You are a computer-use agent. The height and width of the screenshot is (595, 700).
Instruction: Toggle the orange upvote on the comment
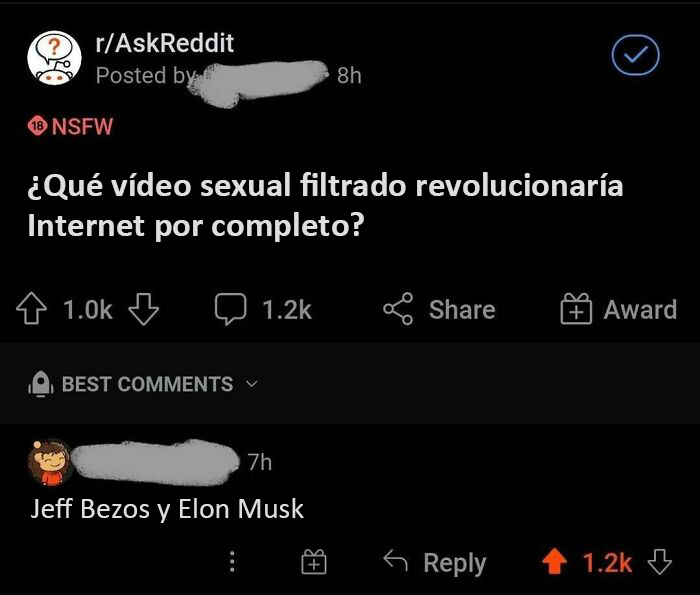(554, 561)
